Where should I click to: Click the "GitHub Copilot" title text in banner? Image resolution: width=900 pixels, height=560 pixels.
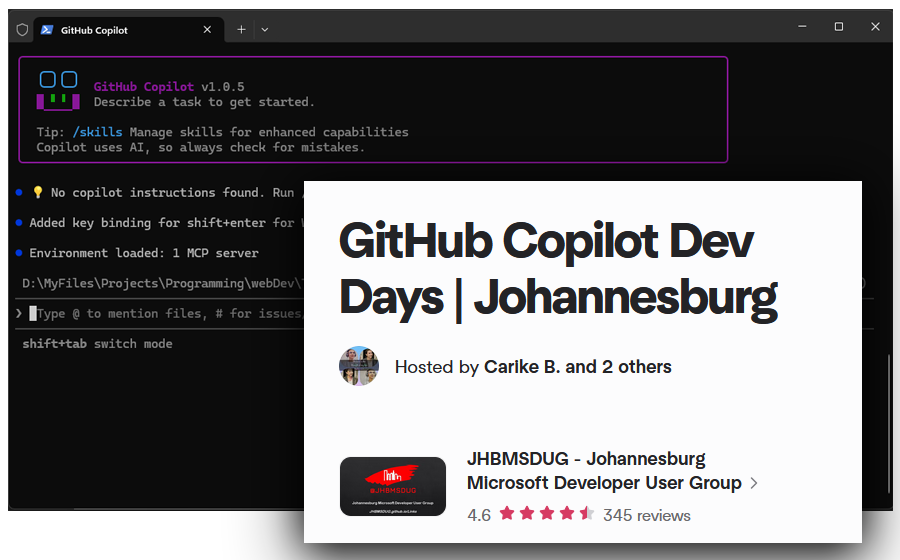tap(143, 87)
